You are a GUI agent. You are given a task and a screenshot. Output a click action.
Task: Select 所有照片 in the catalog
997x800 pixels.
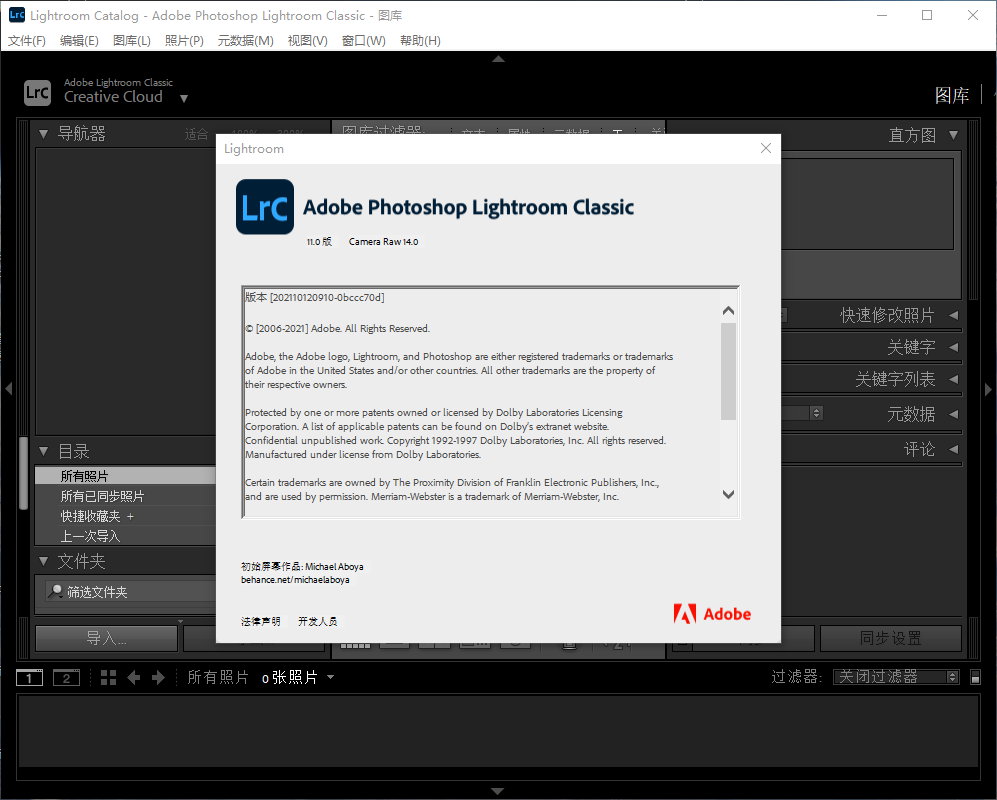click(x=125, y=476)
